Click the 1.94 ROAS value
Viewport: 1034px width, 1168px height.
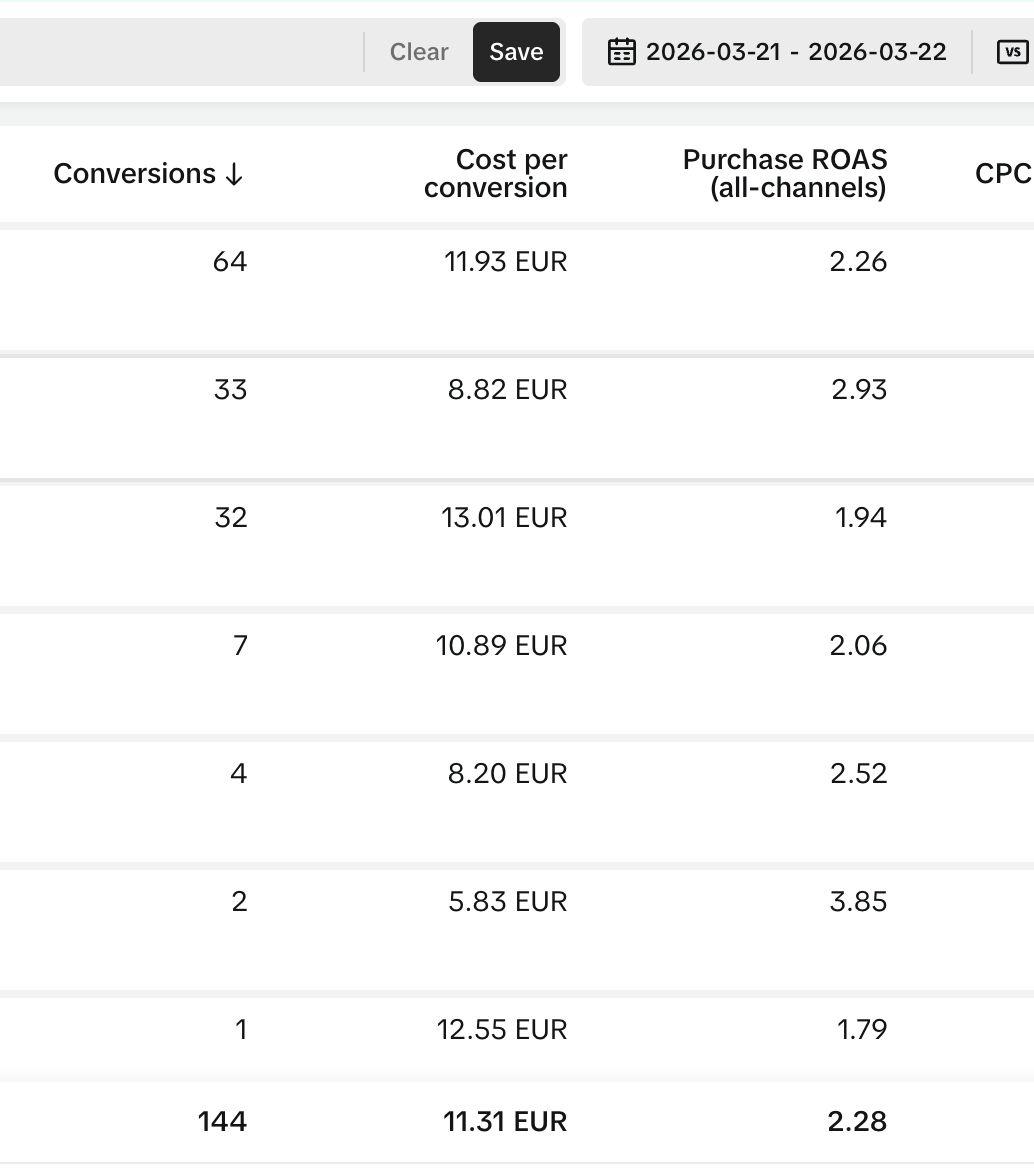(861, 518)
